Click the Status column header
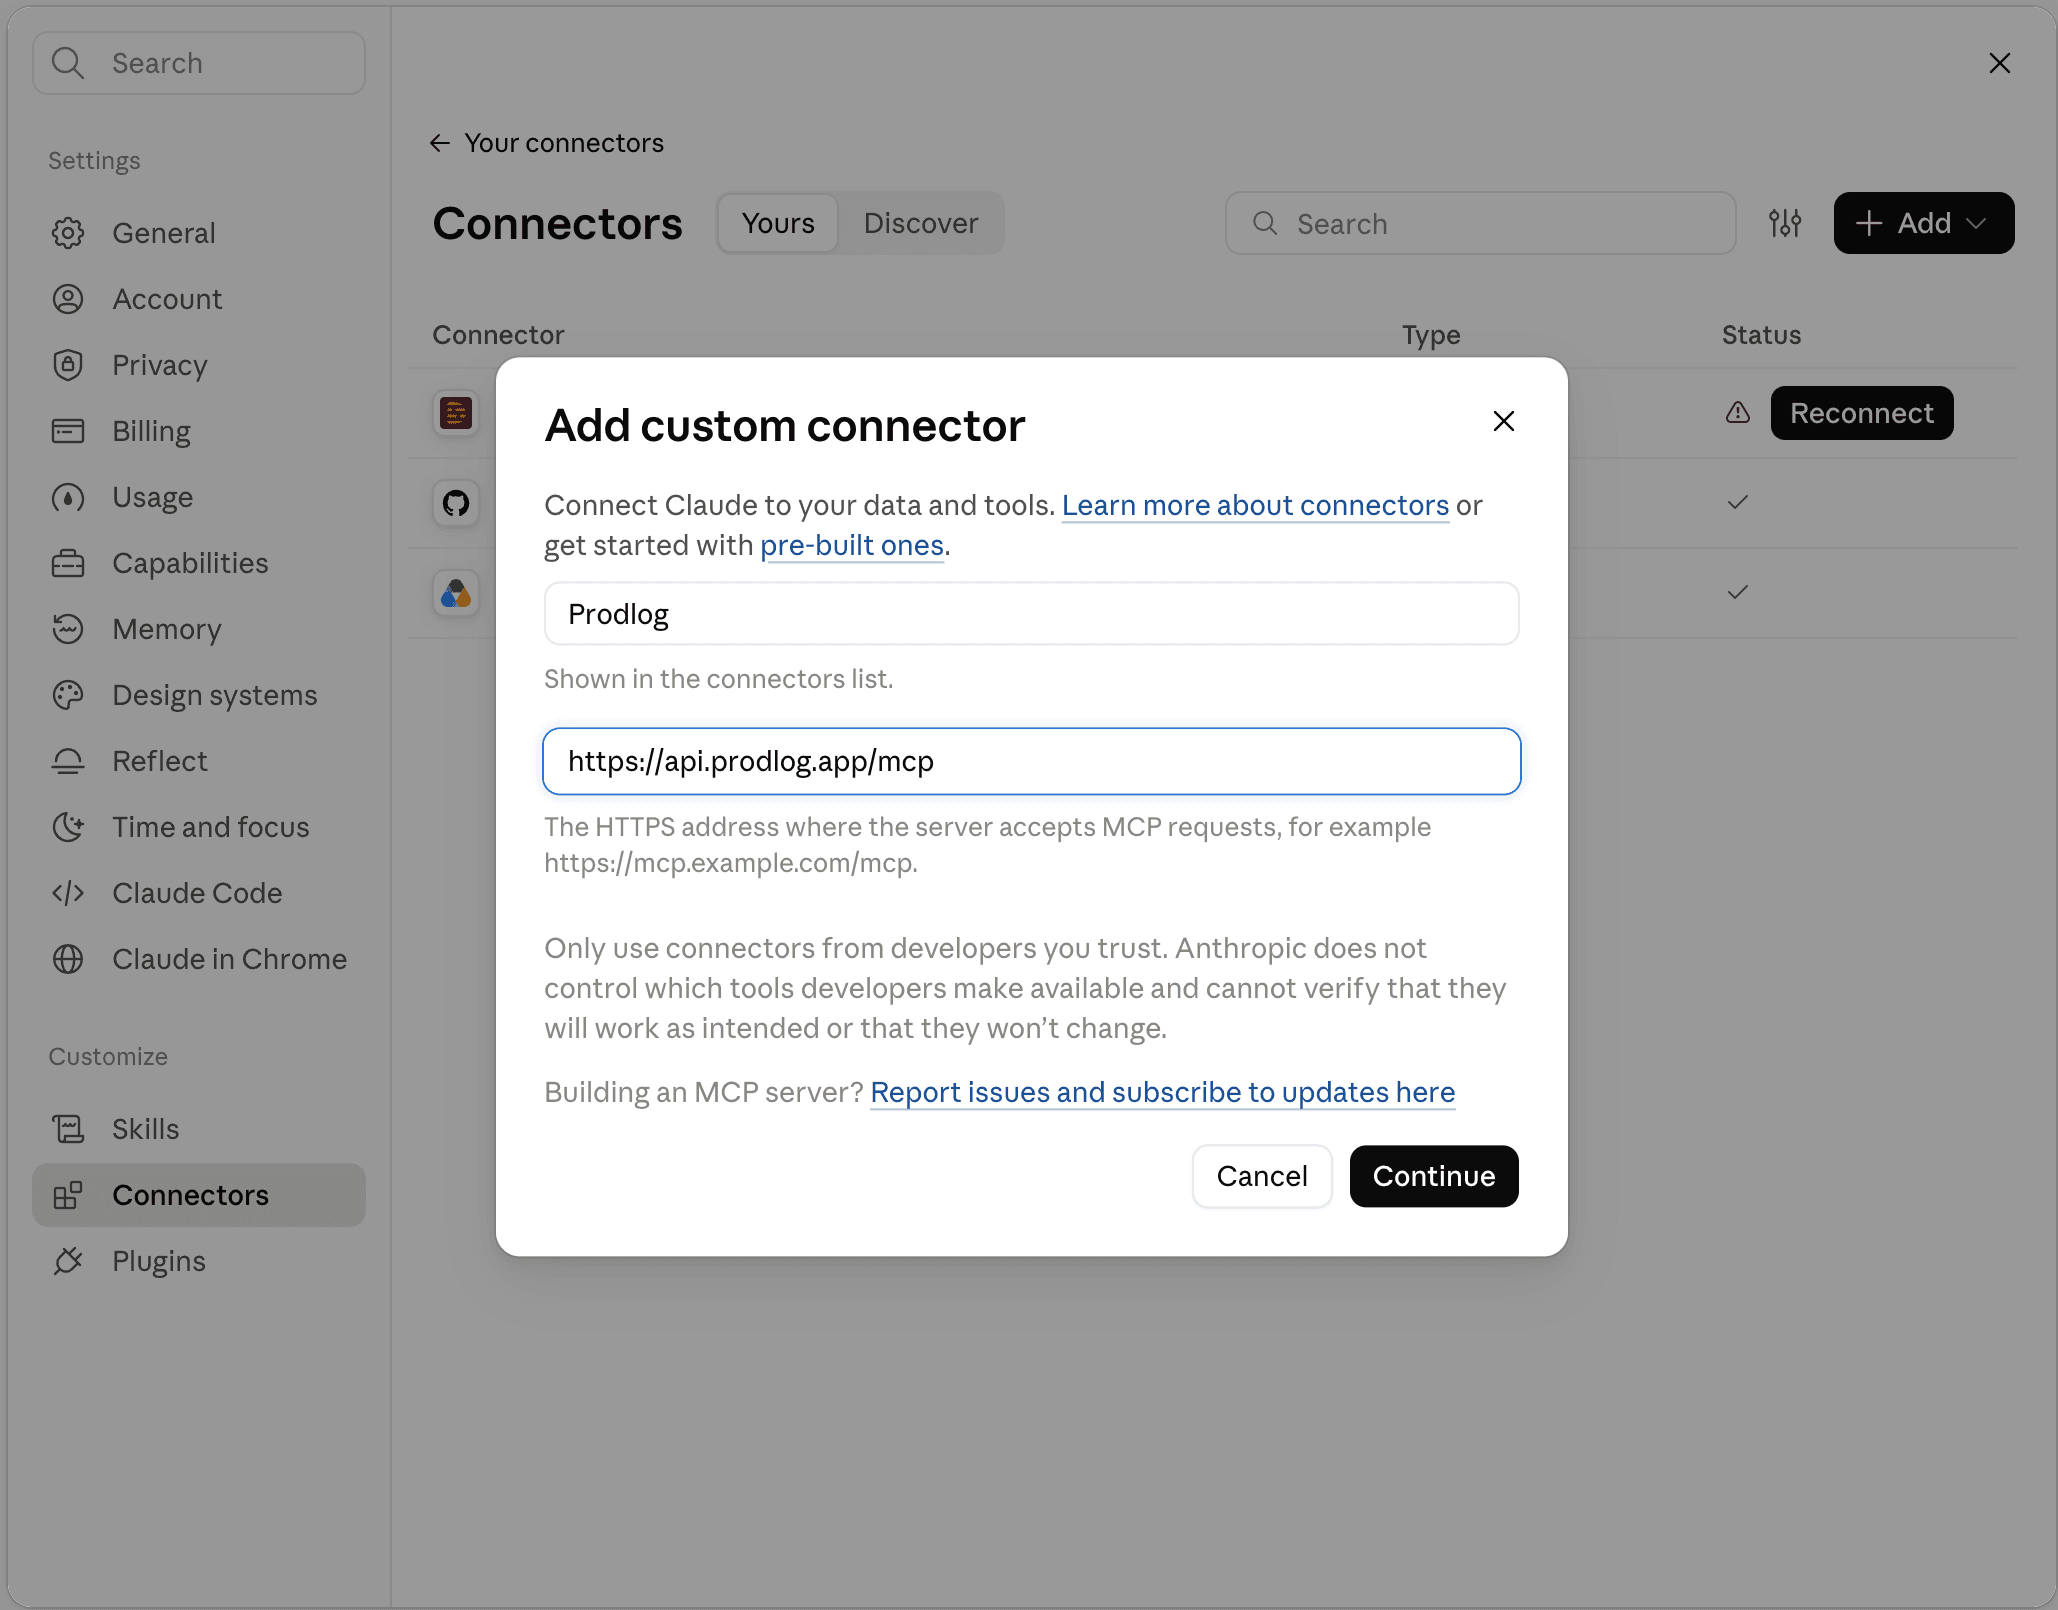Image resolution: width=2058 pixels, height=1610 pixels. (x=1761, y=335)
